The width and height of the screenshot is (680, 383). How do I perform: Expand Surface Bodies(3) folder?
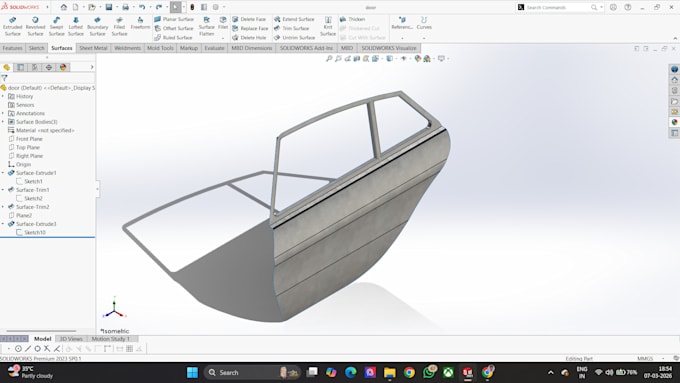click(3, 122)
